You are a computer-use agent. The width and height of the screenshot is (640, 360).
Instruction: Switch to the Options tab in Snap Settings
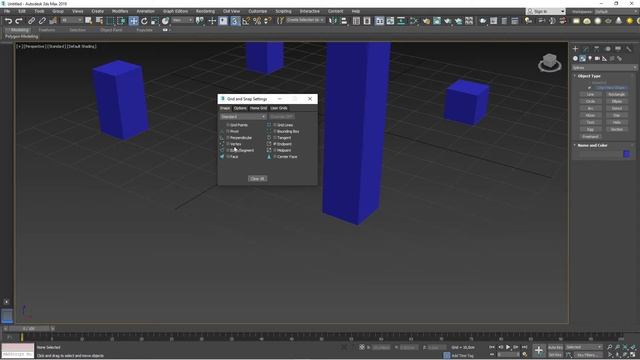pyautogui.click(x=240, y=108)
